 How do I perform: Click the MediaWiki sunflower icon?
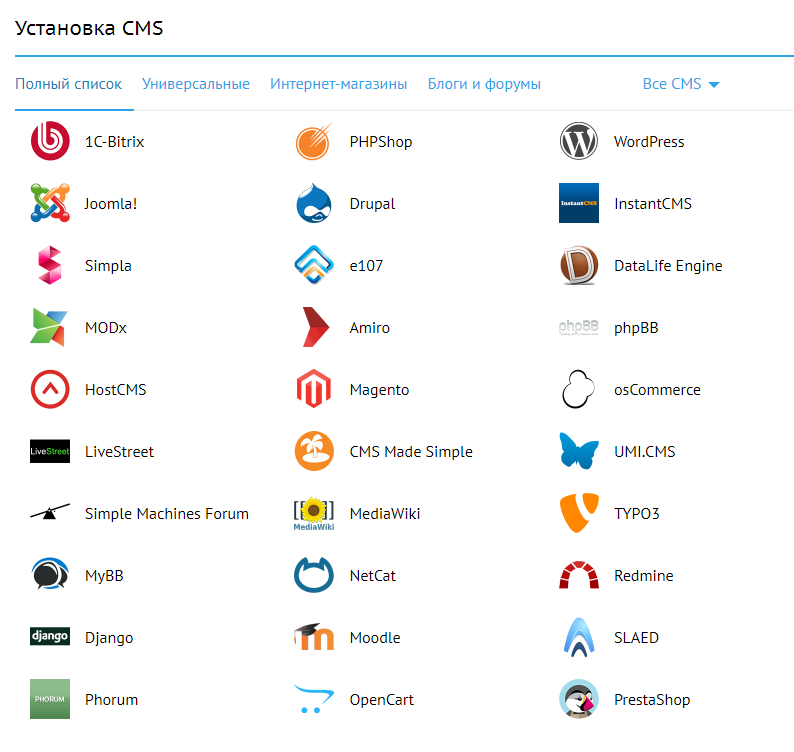[x=314, y=513]
